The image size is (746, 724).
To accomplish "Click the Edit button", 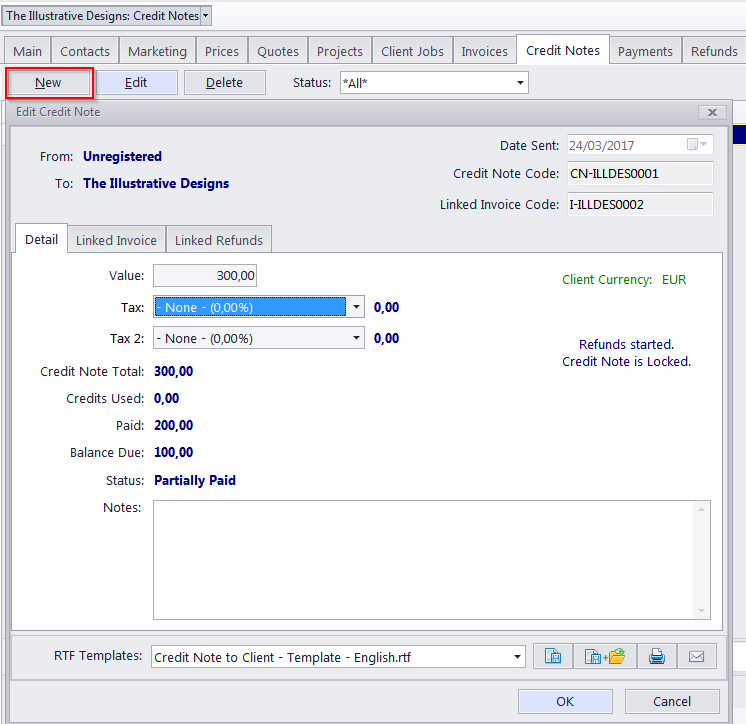I will click(x=136, y=83).
